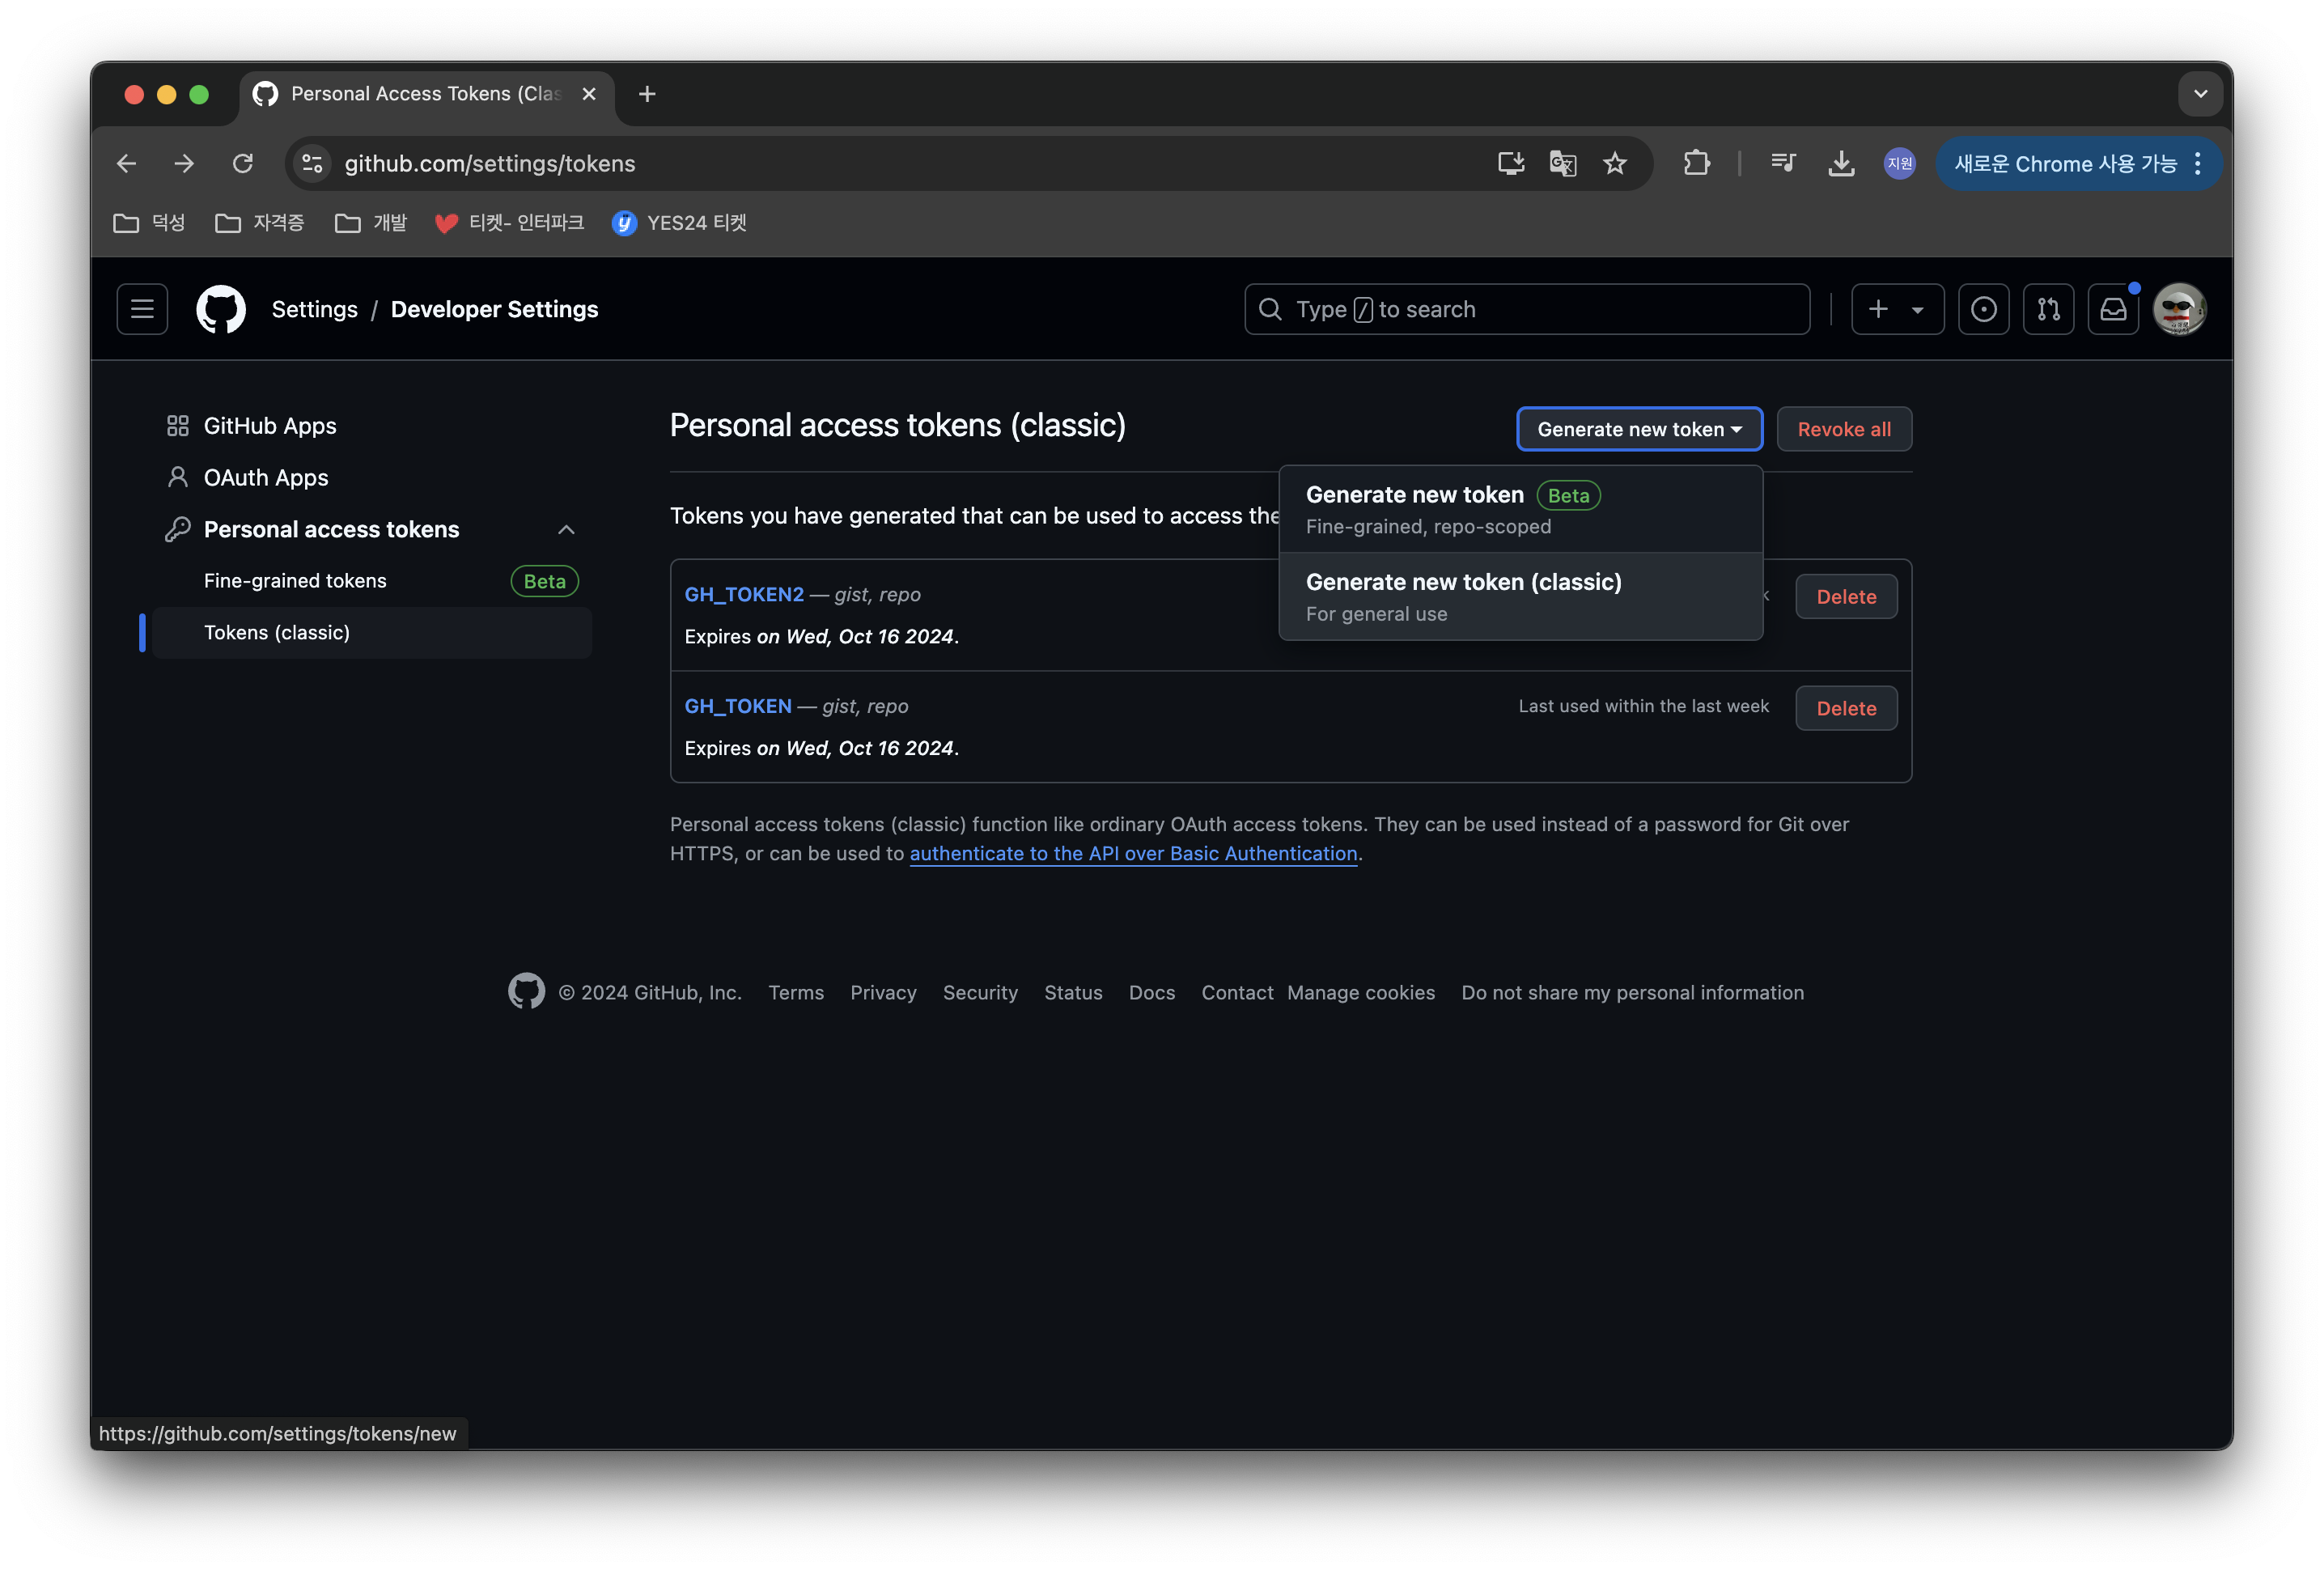Open the create new plus dropdown in the header
This screenshot has width=2324, height=1570.
tap(1896, 309)
